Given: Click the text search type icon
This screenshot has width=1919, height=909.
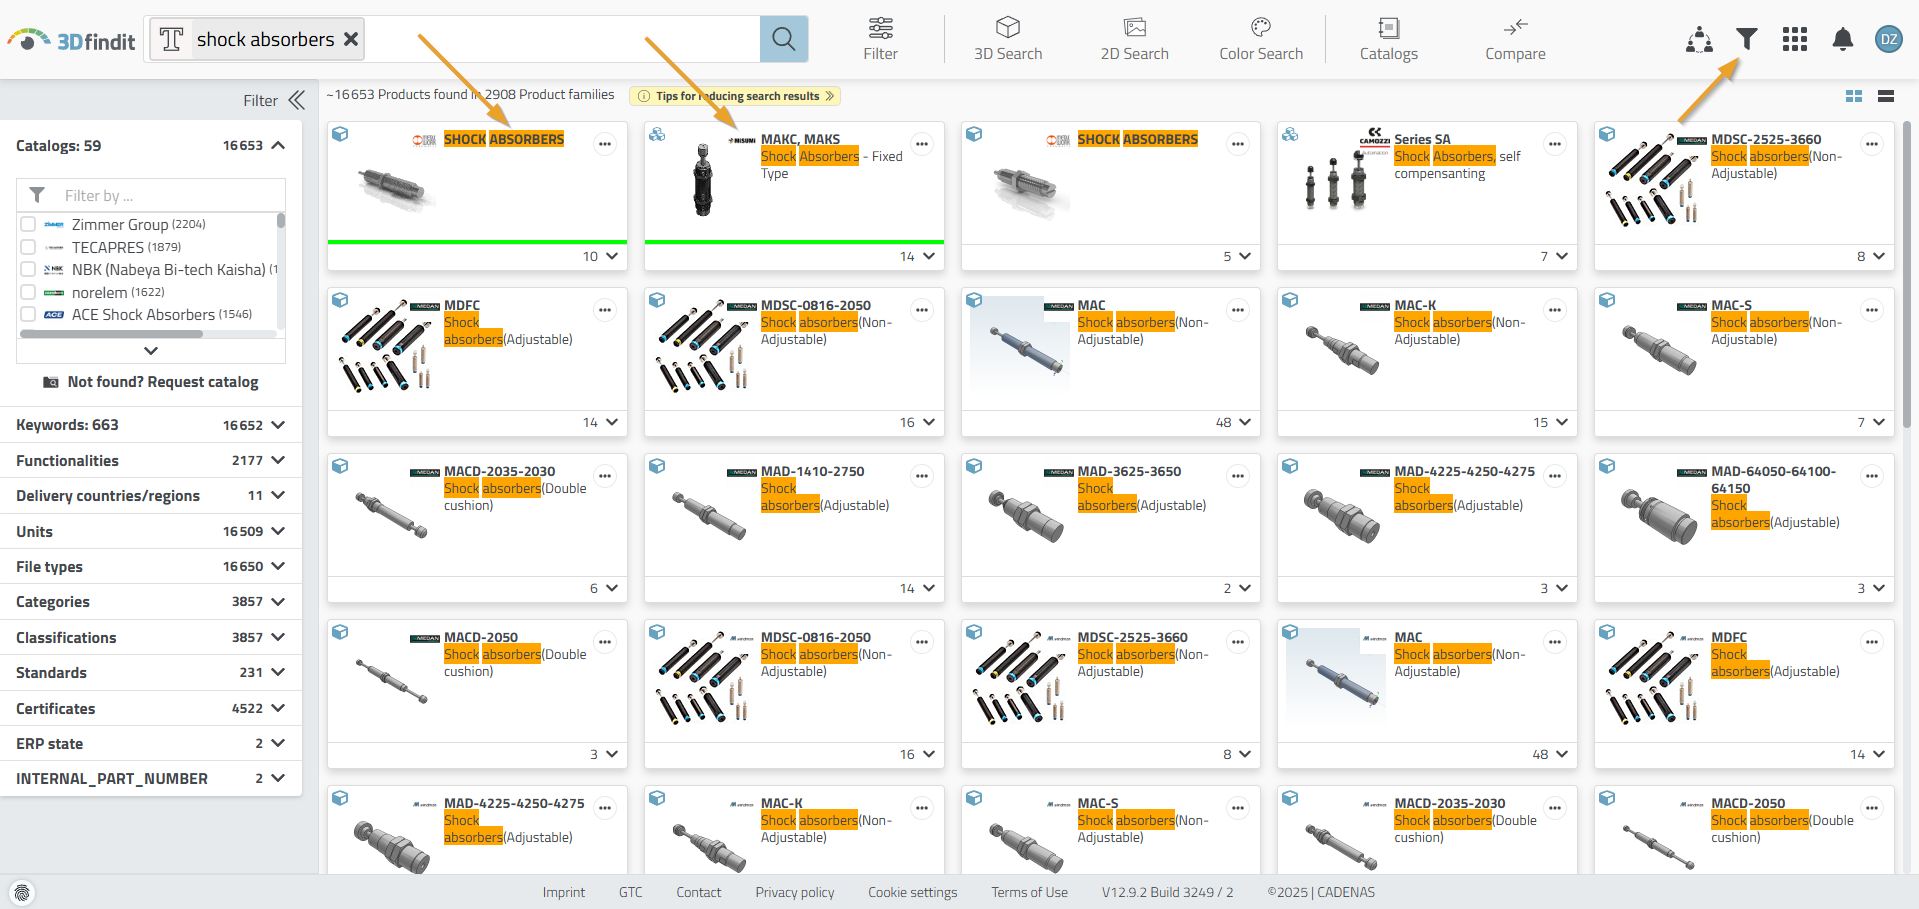Looking at the screenshot, I should [171, 39].
